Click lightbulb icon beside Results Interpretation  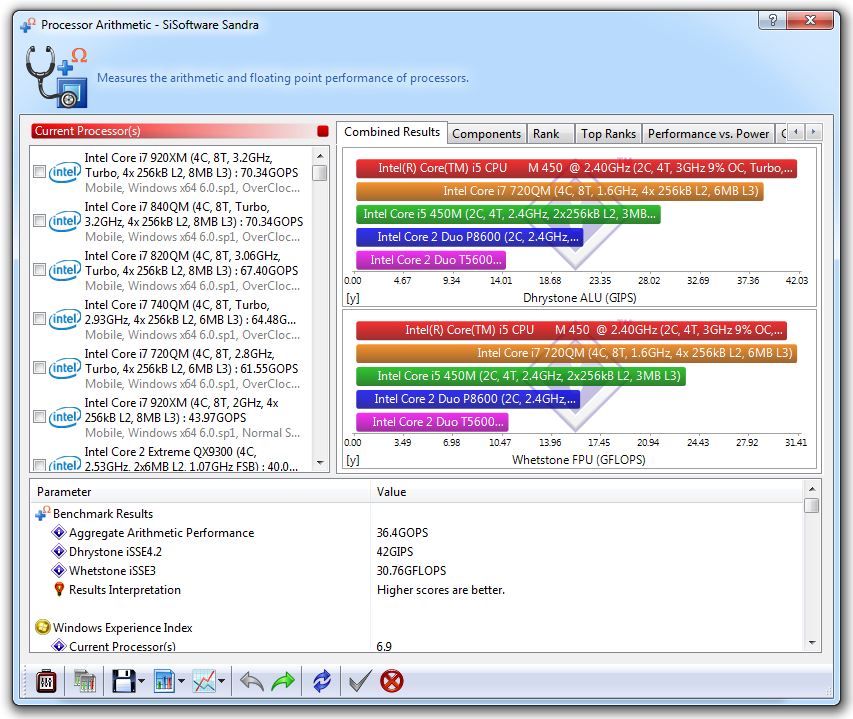click(59, 589)
